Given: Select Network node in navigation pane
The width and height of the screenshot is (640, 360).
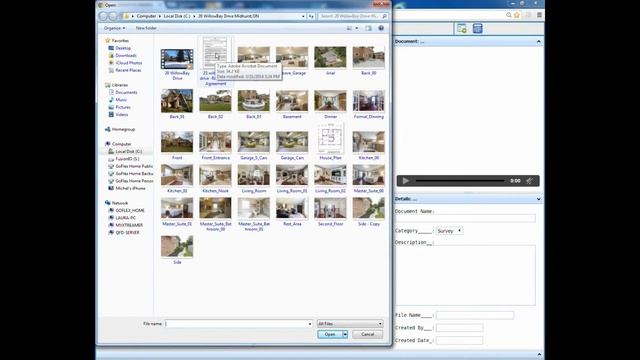Looking at the screenshot, I should pos(120,203).
